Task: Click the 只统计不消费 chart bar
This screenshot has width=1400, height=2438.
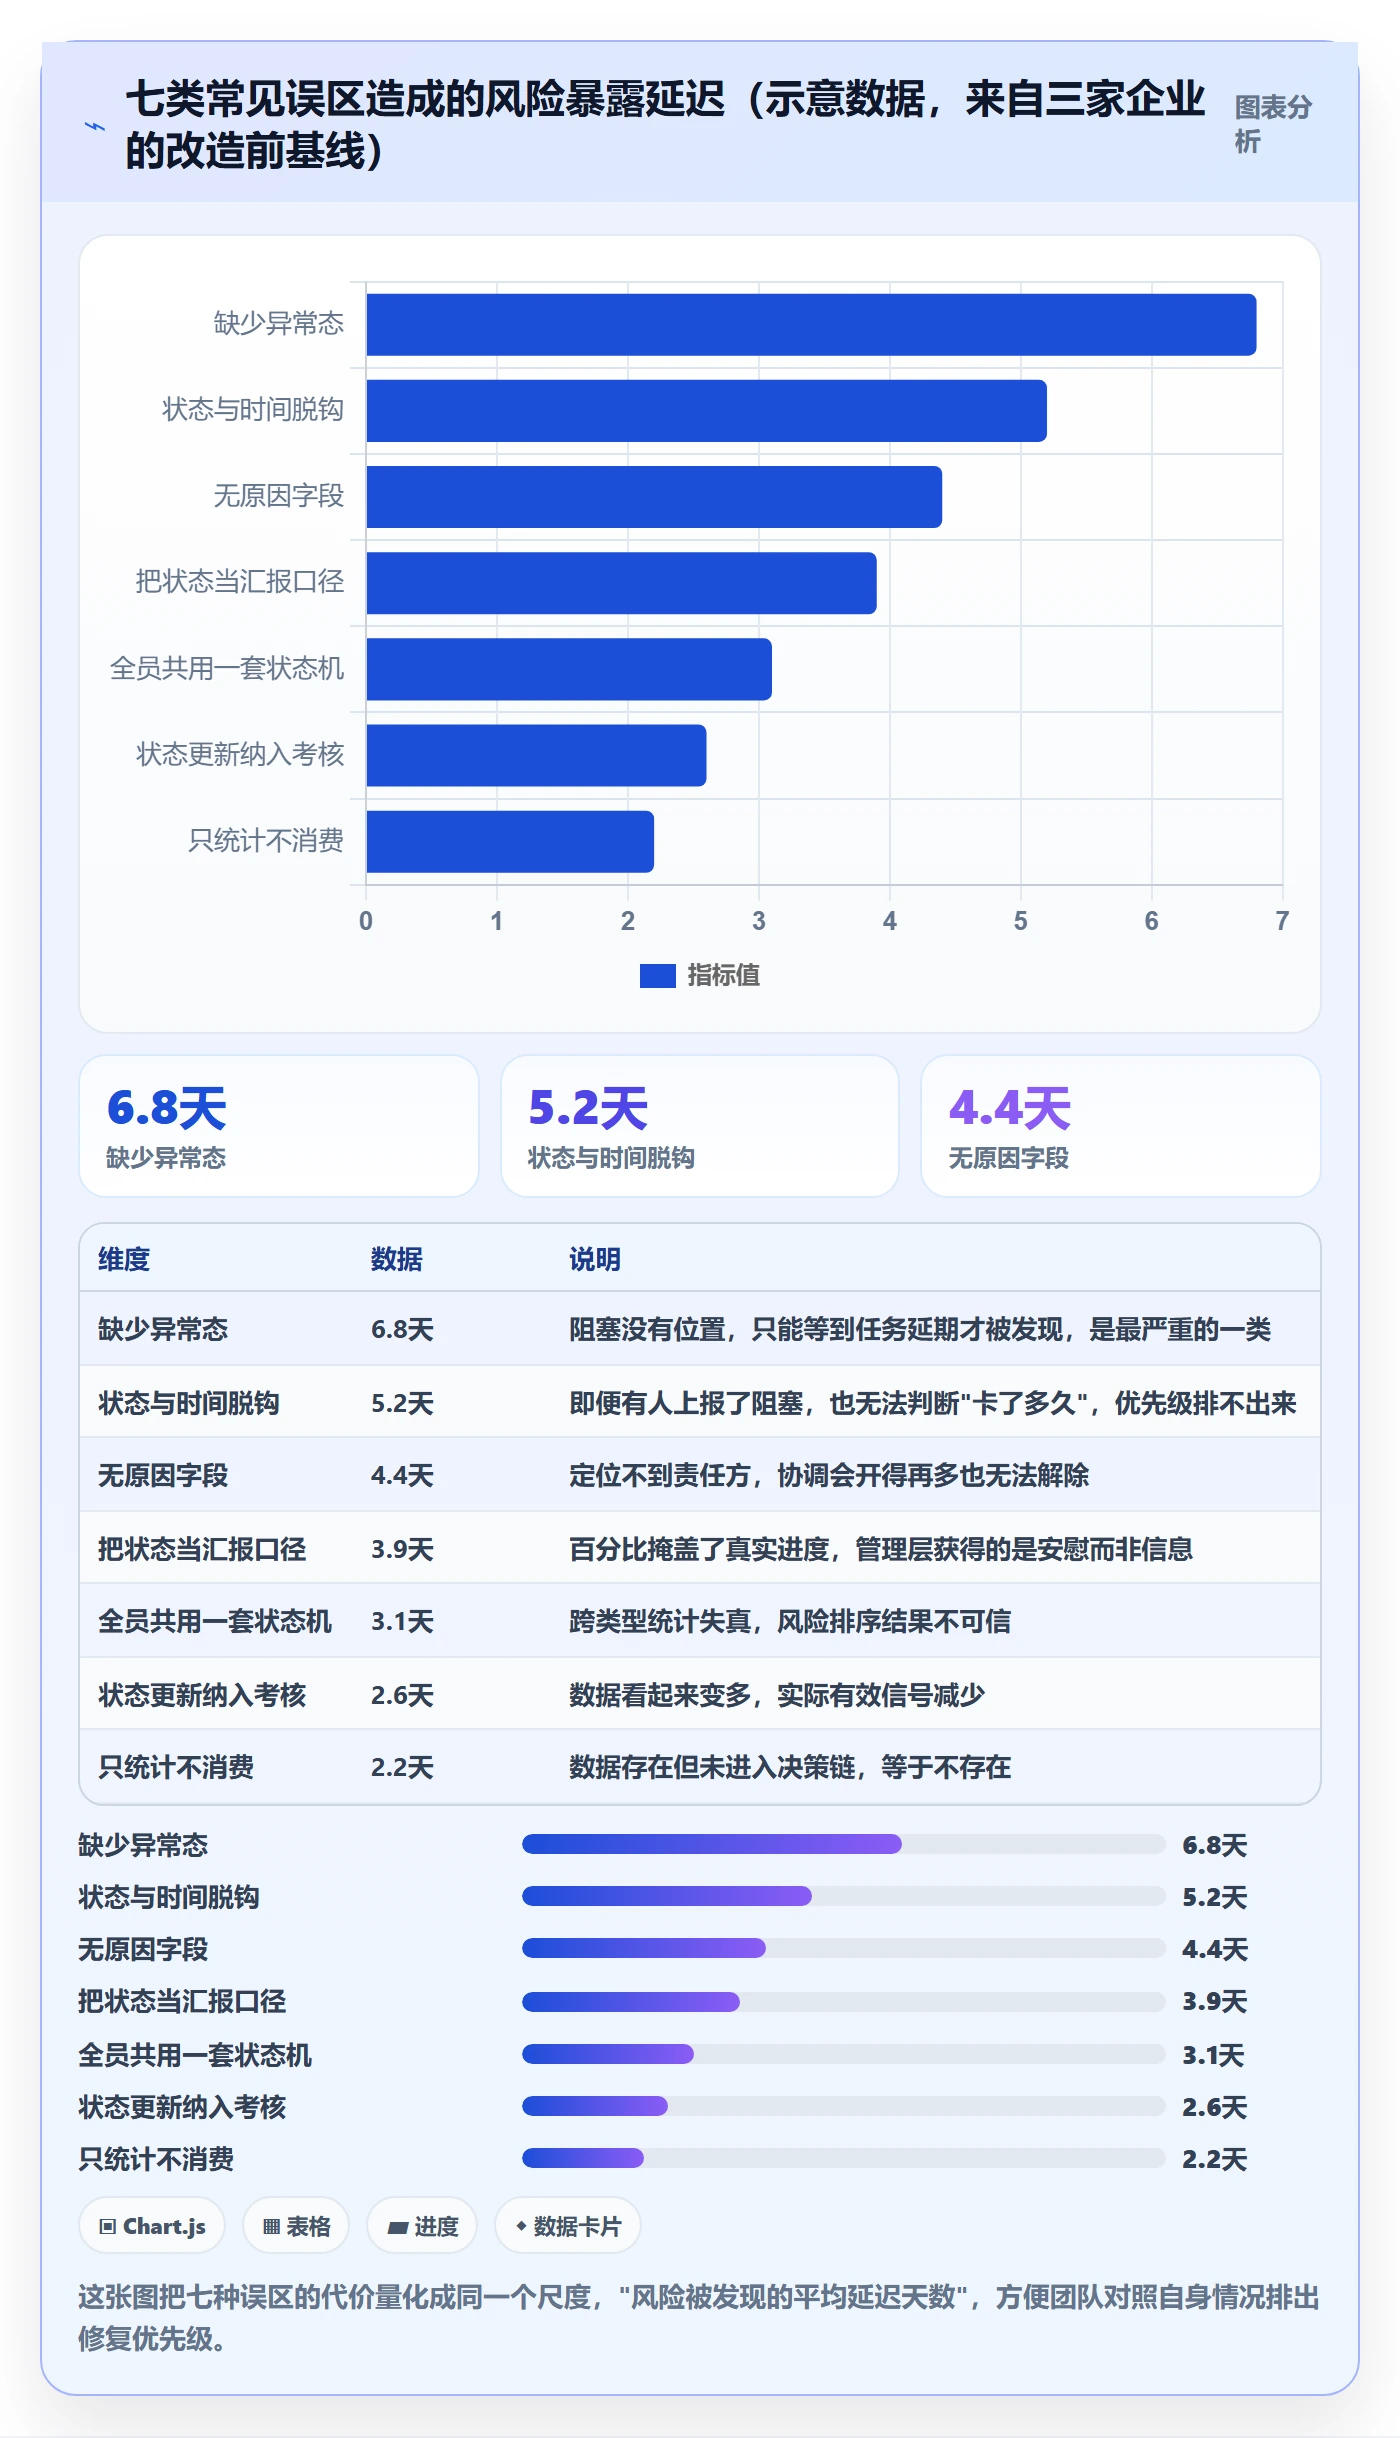Action: point(510,841)
